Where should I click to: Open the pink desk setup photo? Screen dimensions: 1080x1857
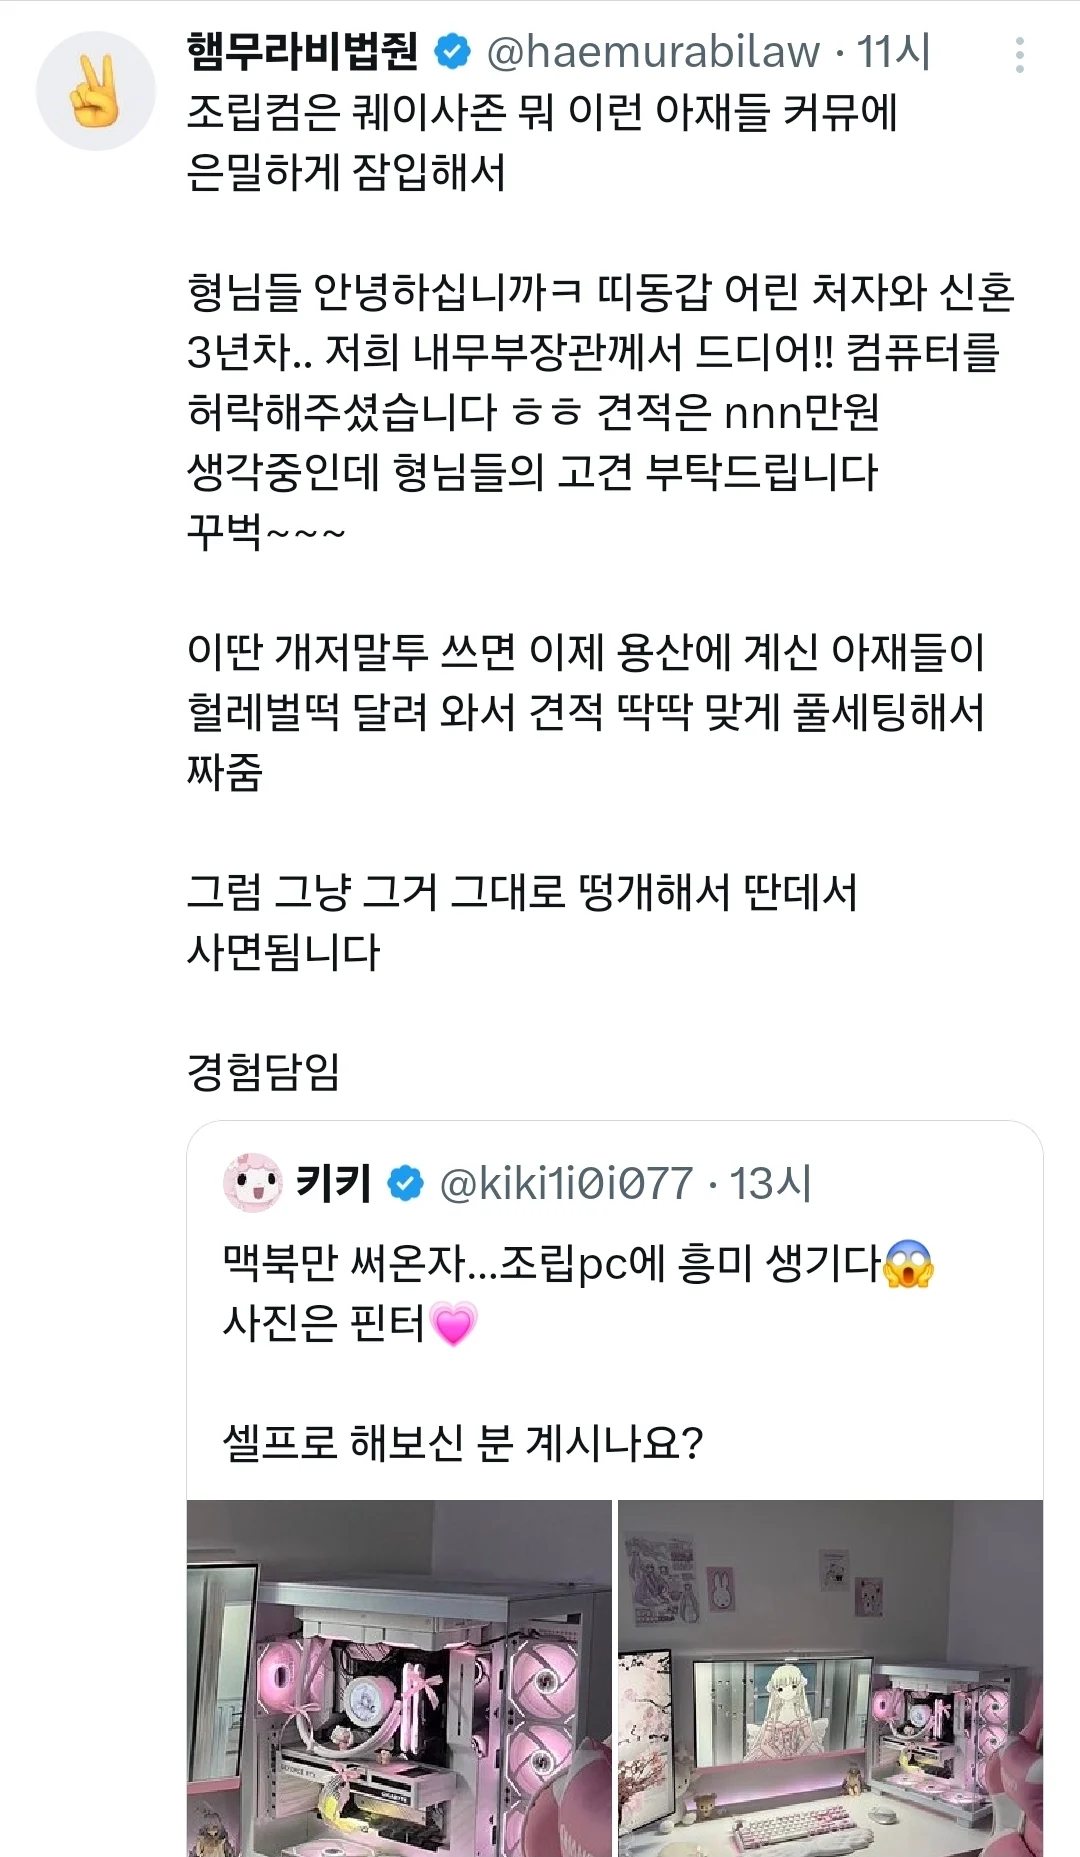[830, 1678]
